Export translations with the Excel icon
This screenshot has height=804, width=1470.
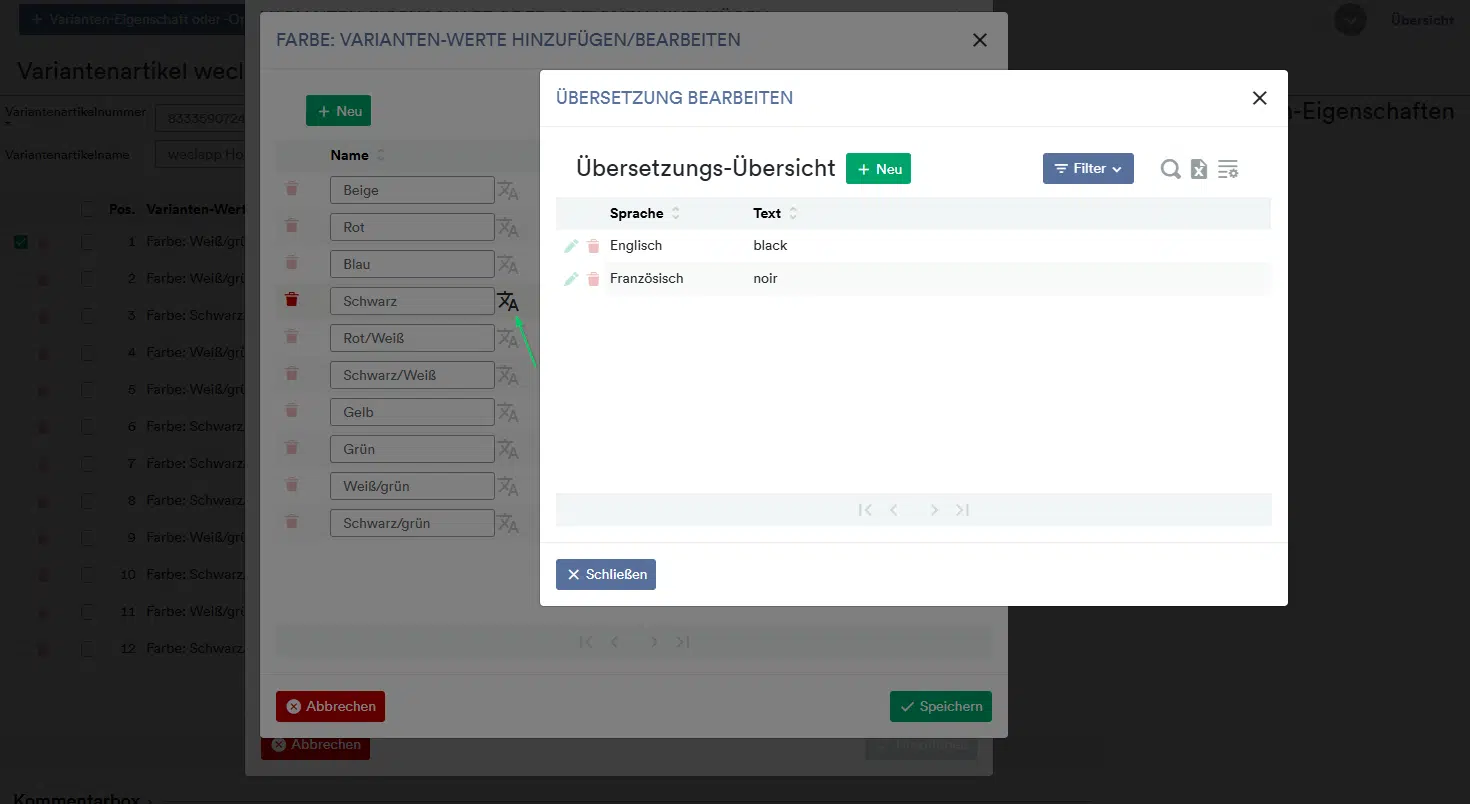tap(1199, 170)
